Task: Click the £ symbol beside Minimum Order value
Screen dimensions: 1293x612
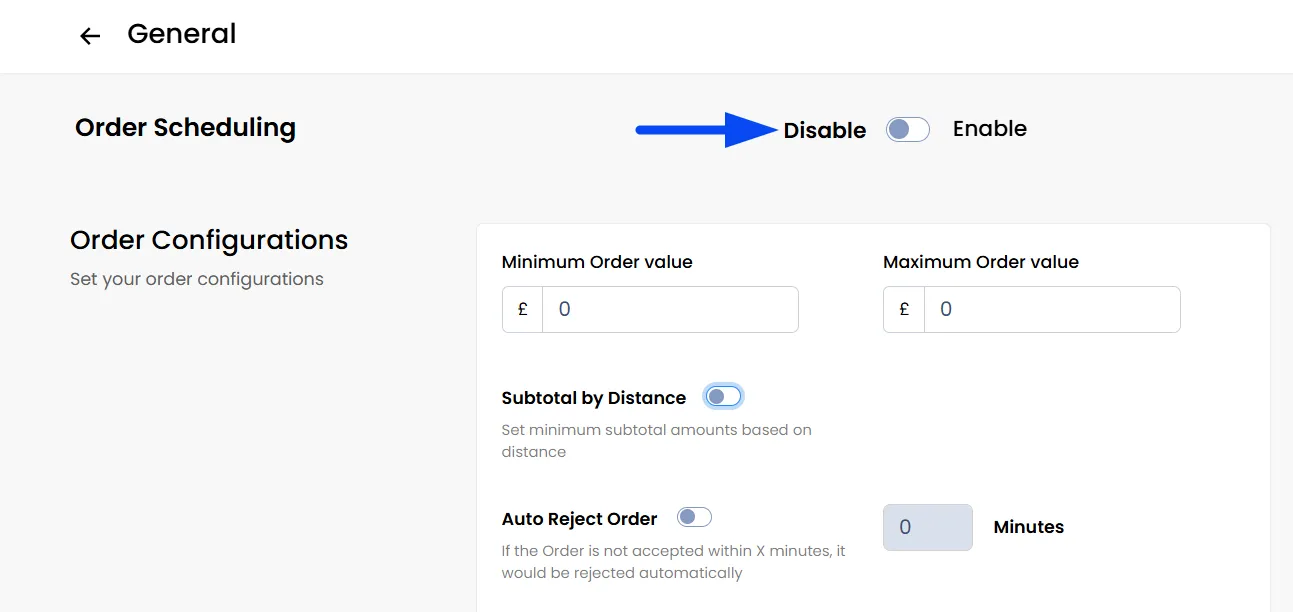Action: pyautogui.click(x=522, y=310)
